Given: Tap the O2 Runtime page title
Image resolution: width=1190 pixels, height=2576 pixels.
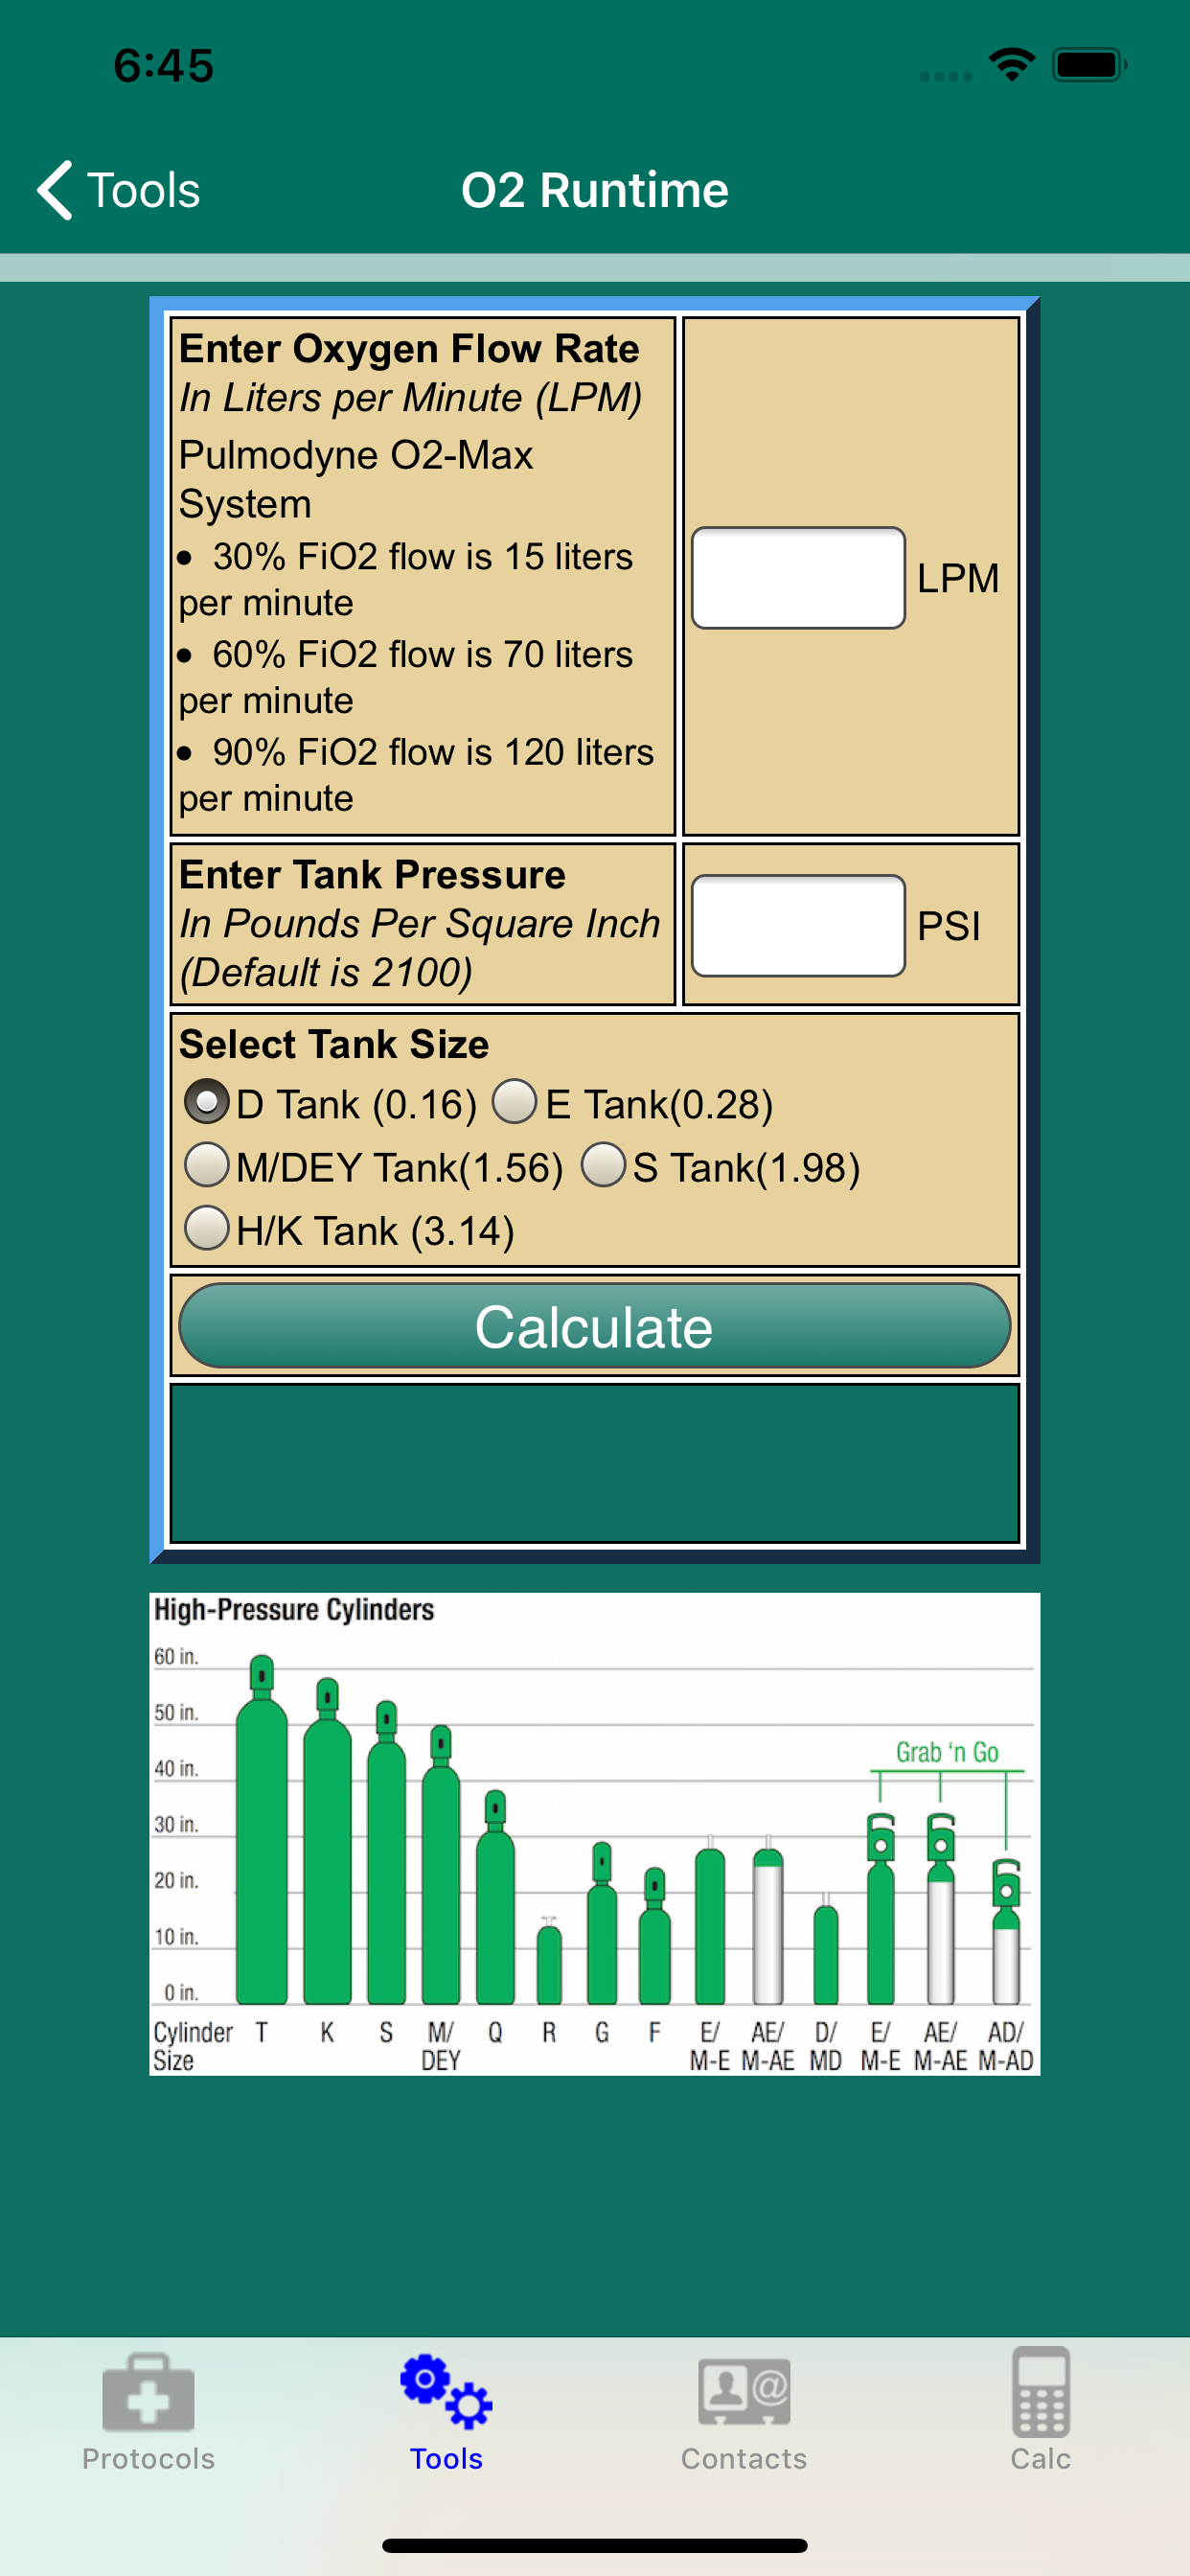Looking at the screenshot, I should click(595, 190).
